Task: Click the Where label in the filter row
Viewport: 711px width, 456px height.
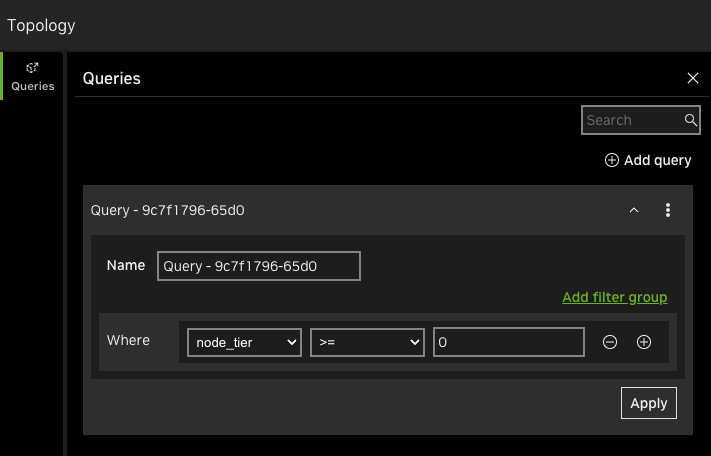Action: click(x=128, y=340)
